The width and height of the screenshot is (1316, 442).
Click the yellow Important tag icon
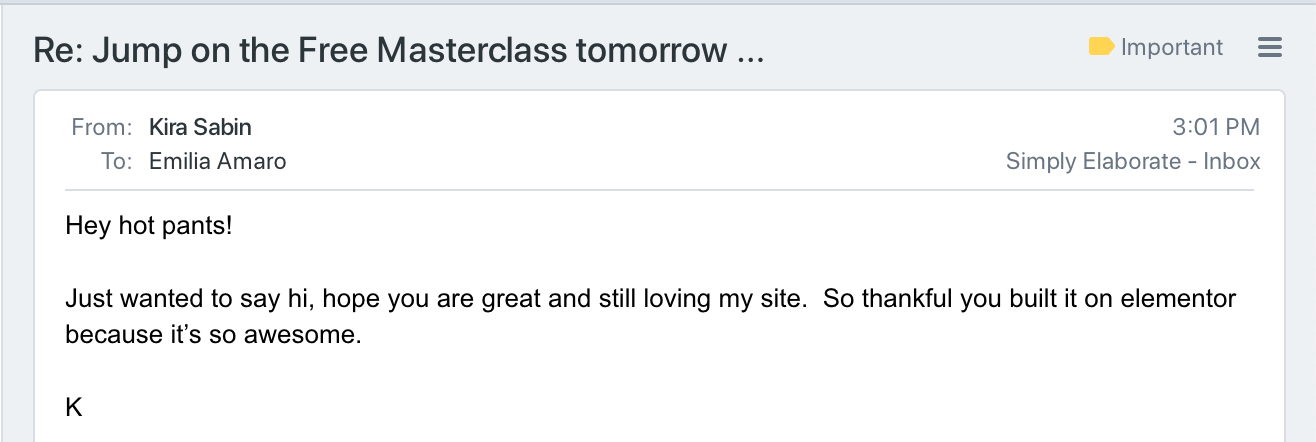click(1101, 47)
